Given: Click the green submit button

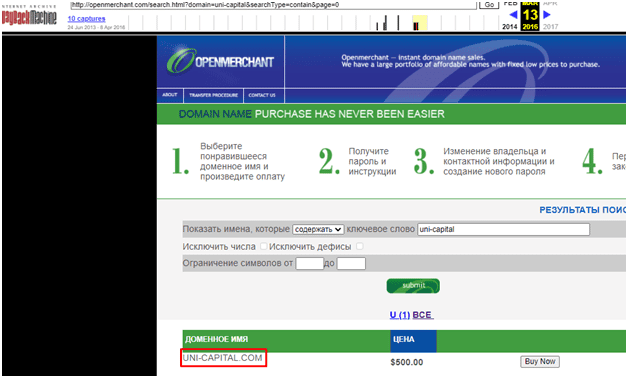Looking at the screenshot, I should (413, 286).
